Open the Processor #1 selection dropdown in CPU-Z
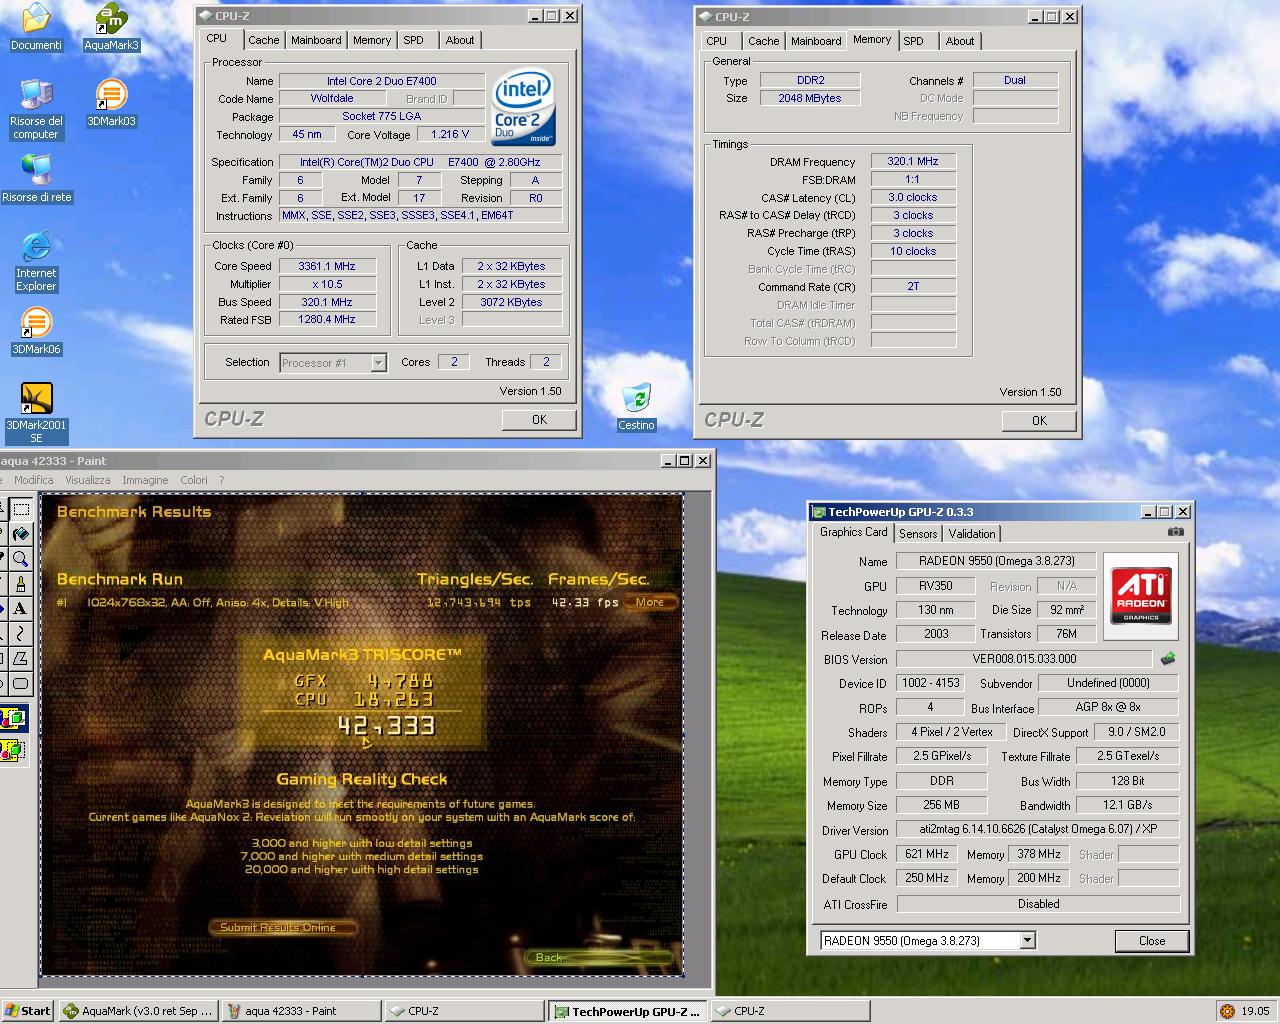Viewport: 1280px width, 1024px height. [x=378, y=363]
